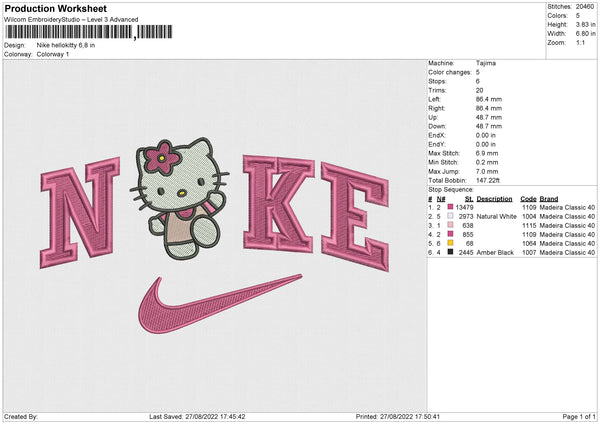Select the design name 'Nike hellokitty 6,8 in'
600x424 pixels.
pos(66,45)
